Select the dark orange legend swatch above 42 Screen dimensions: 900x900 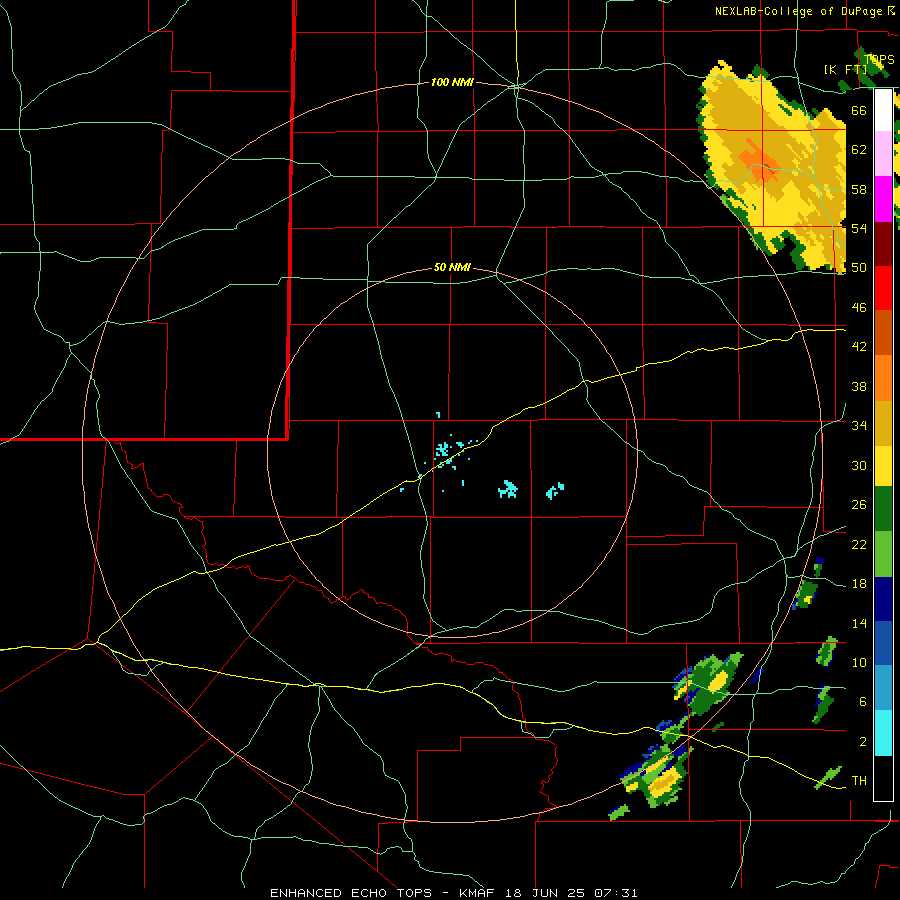(x=883, y=333)
